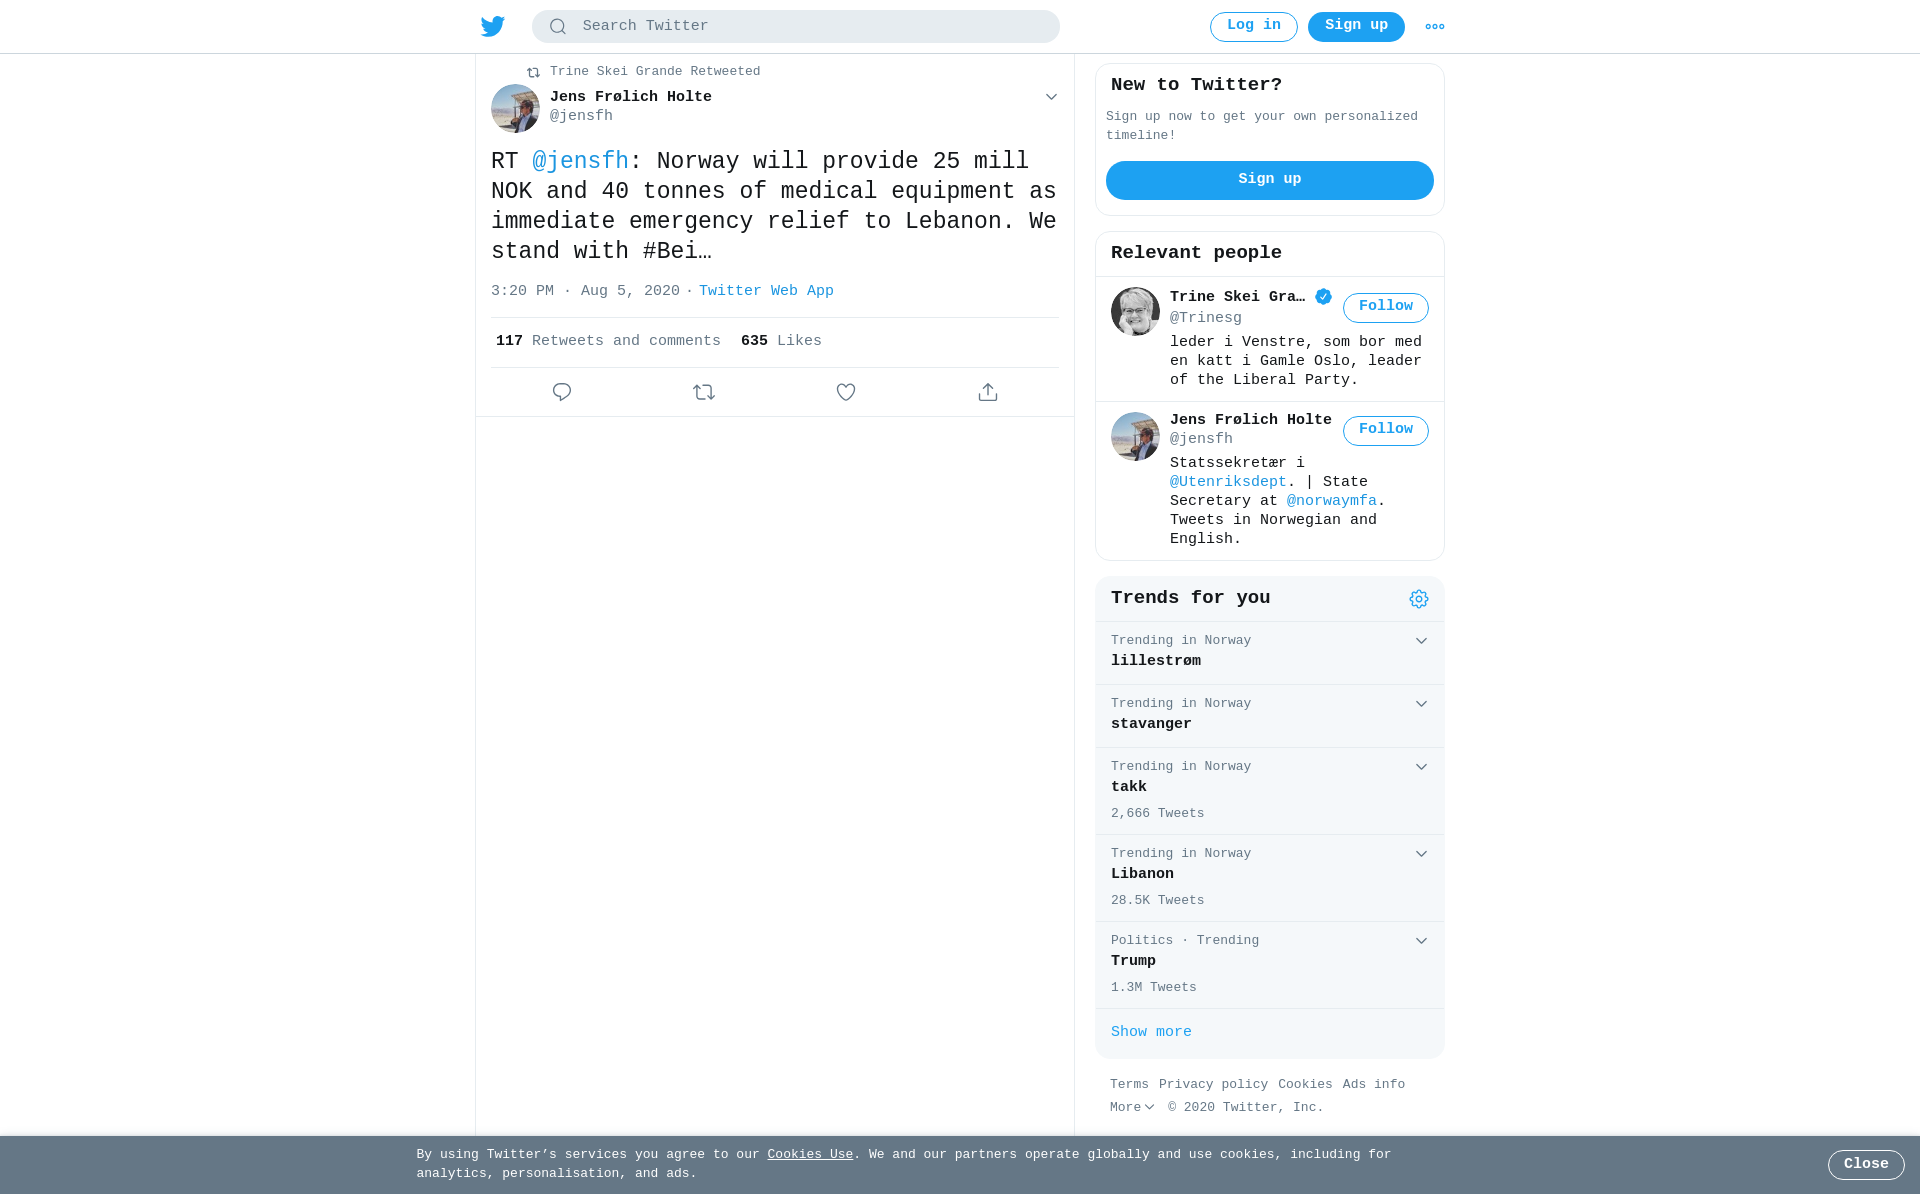Follow Trine Skei Grande
The height and width of the screenshot is (1194, 1920).
(1386, 307)
